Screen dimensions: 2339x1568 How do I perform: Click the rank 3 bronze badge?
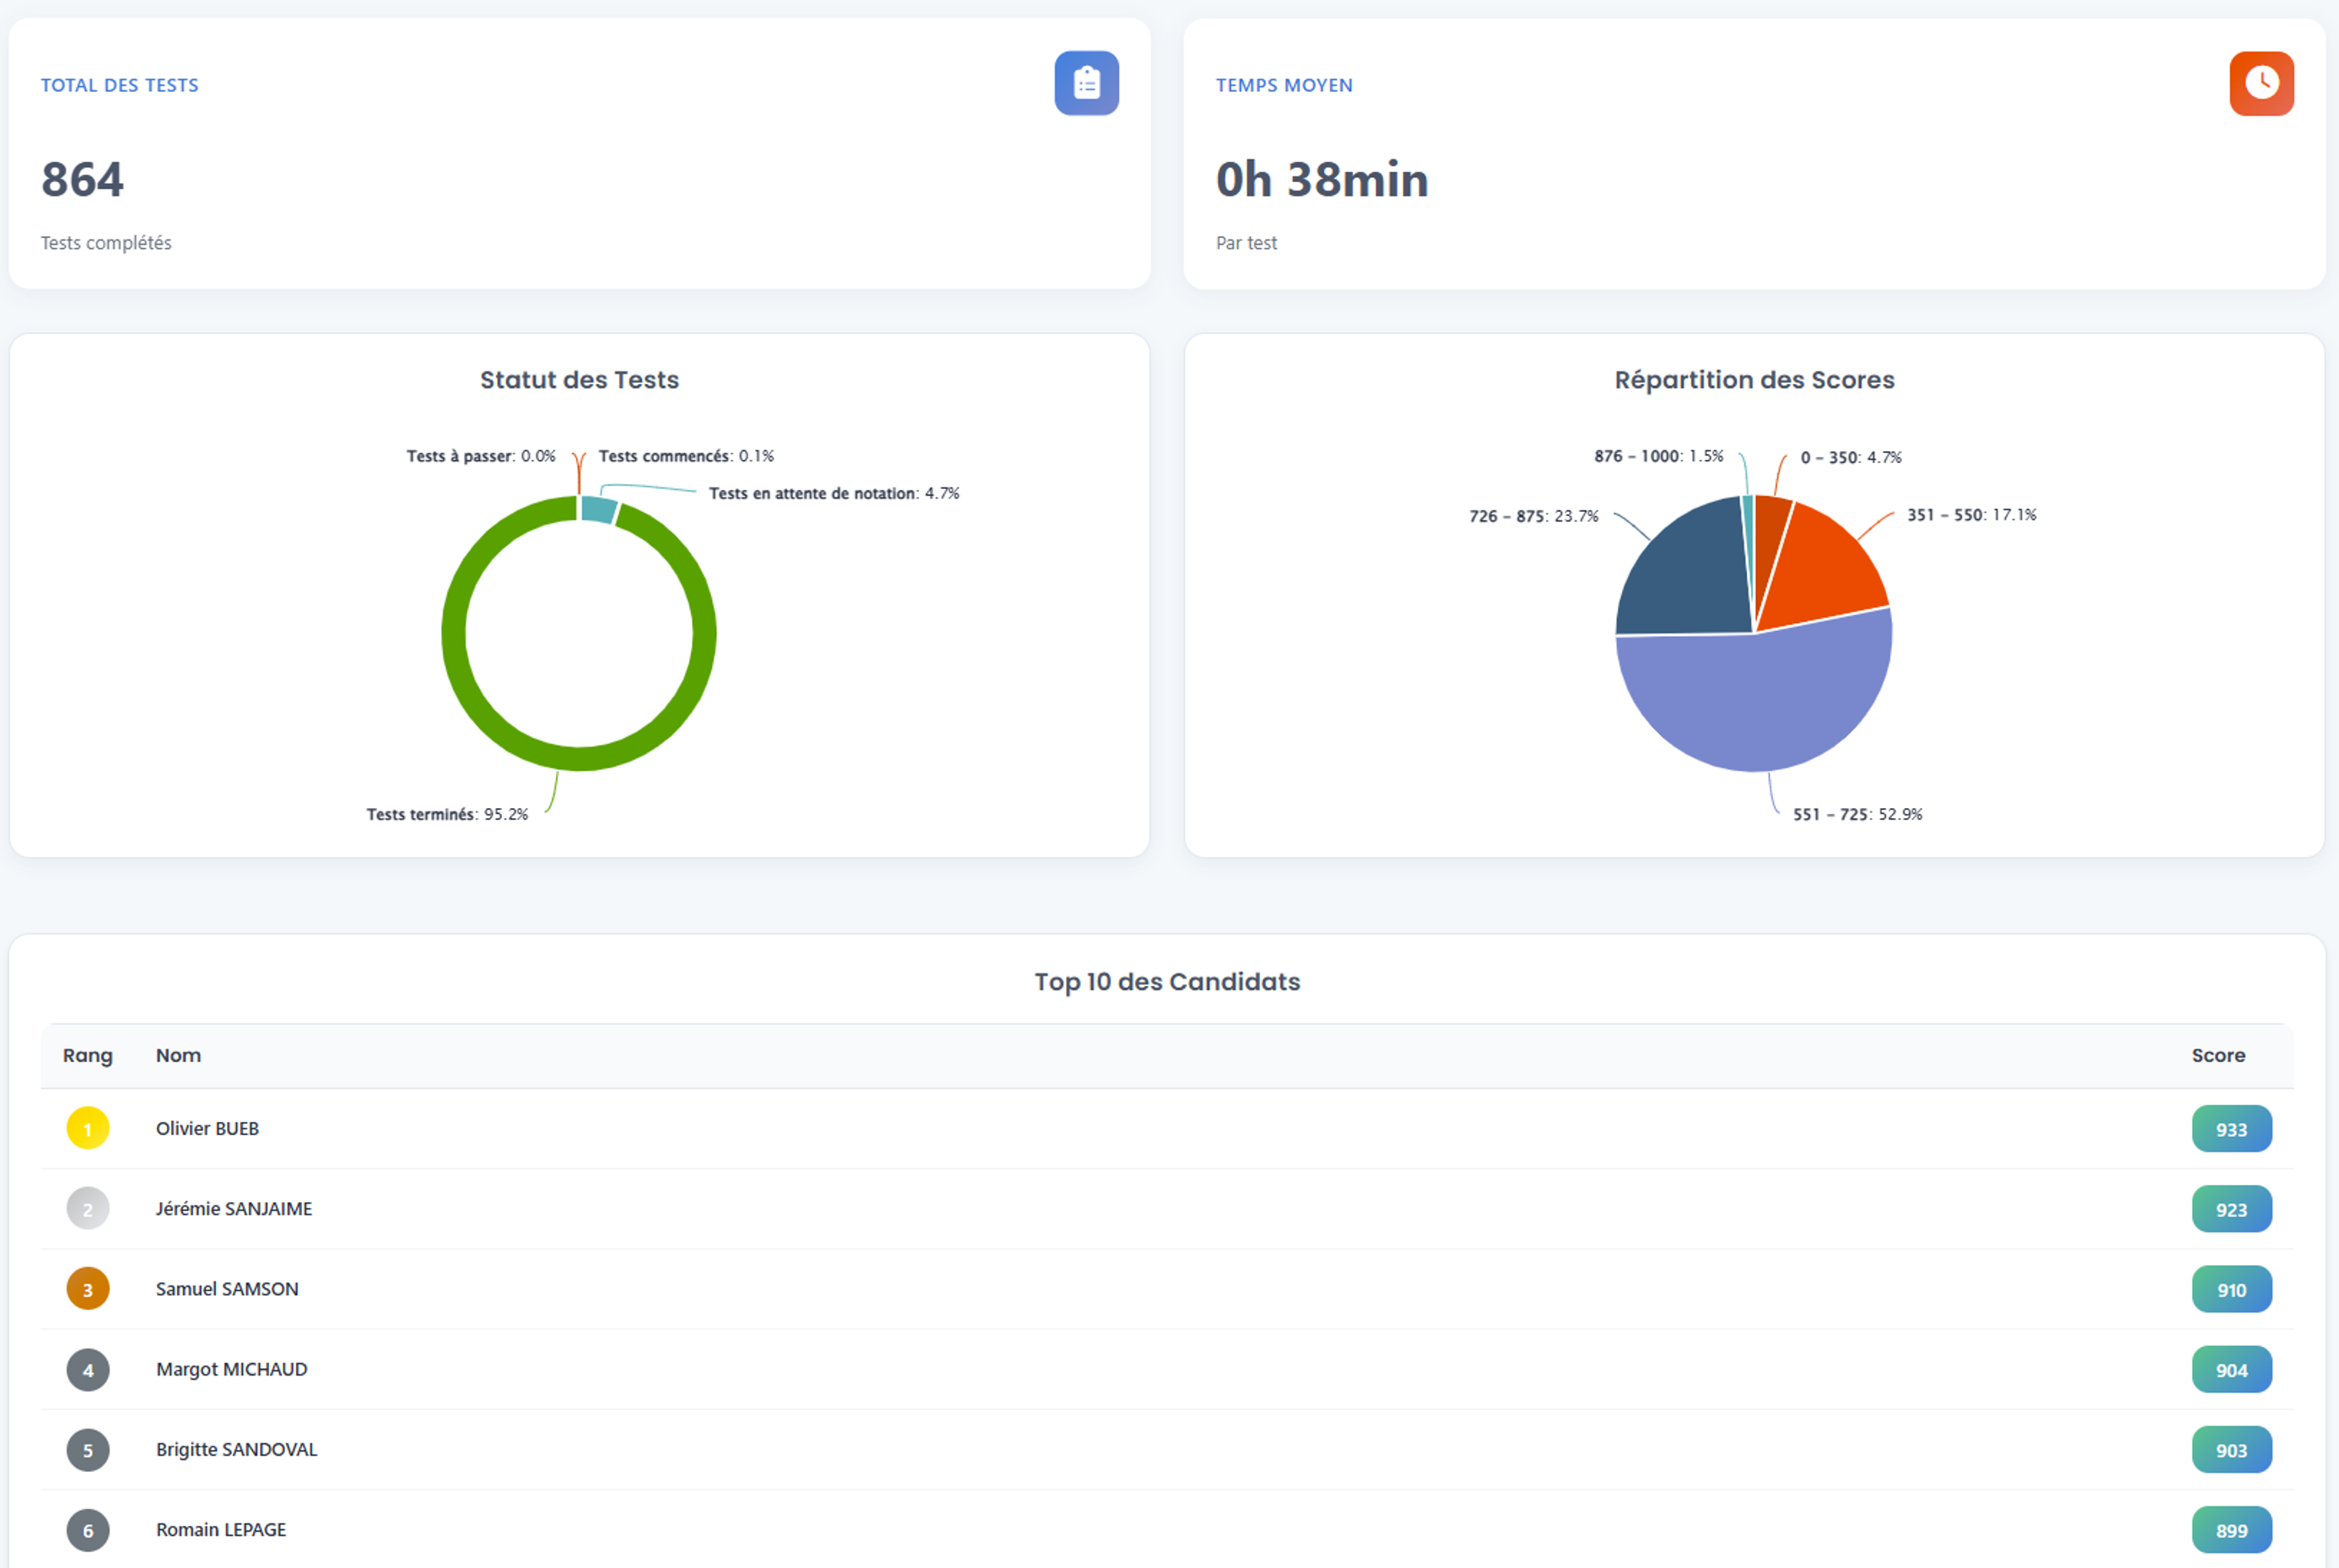pyautogui.click(x=88, y=1288)
